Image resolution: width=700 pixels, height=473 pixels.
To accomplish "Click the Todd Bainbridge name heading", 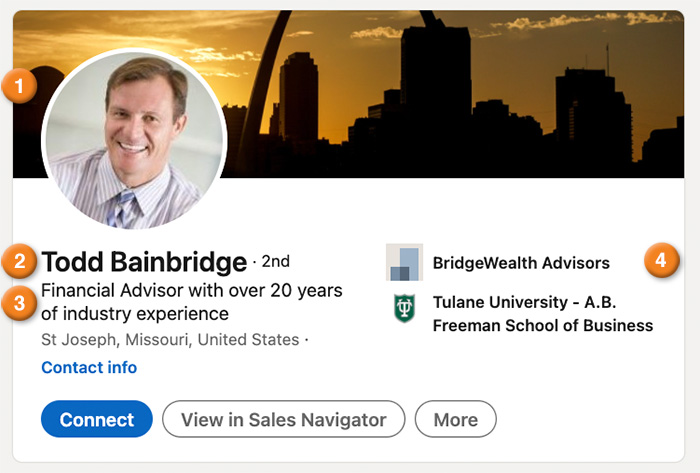I will coord(144,263).
